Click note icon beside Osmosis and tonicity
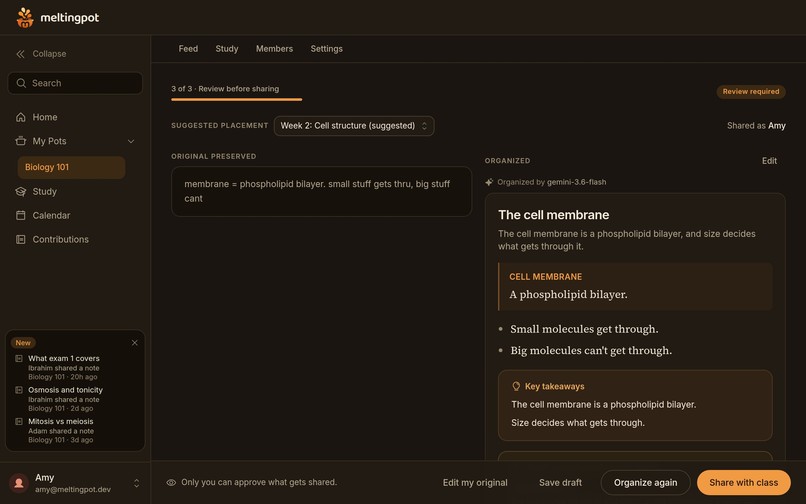Viewport: 806px width, 504px height. coord(19,390)
